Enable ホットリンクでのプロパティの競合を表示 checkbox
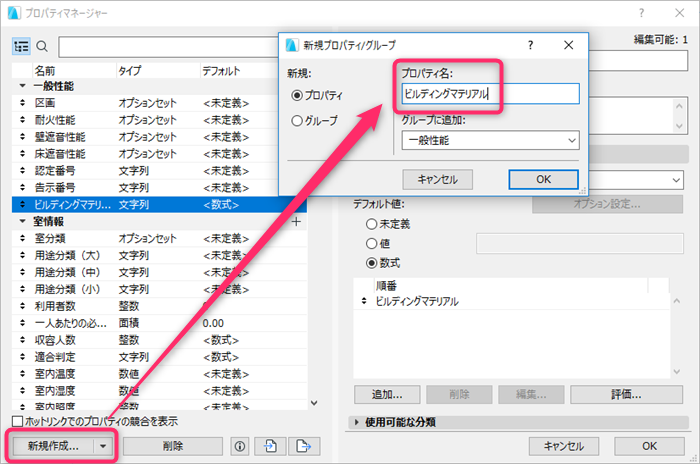700x464 pixels. [17, 421]
